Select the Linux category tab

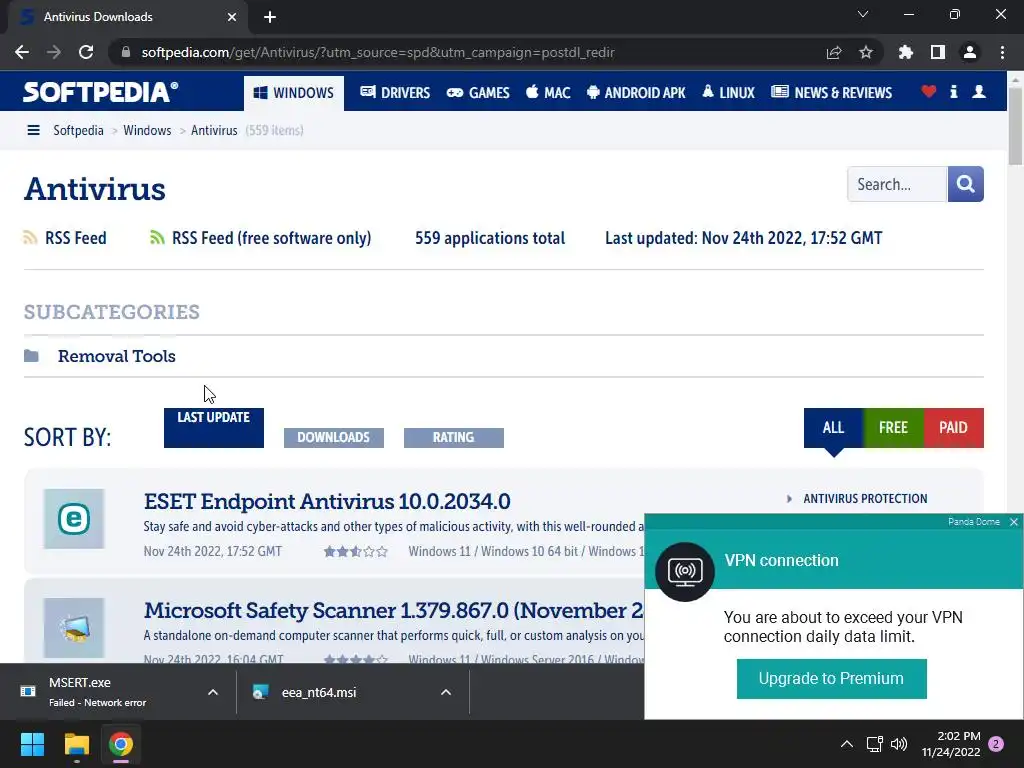[729, 93]
